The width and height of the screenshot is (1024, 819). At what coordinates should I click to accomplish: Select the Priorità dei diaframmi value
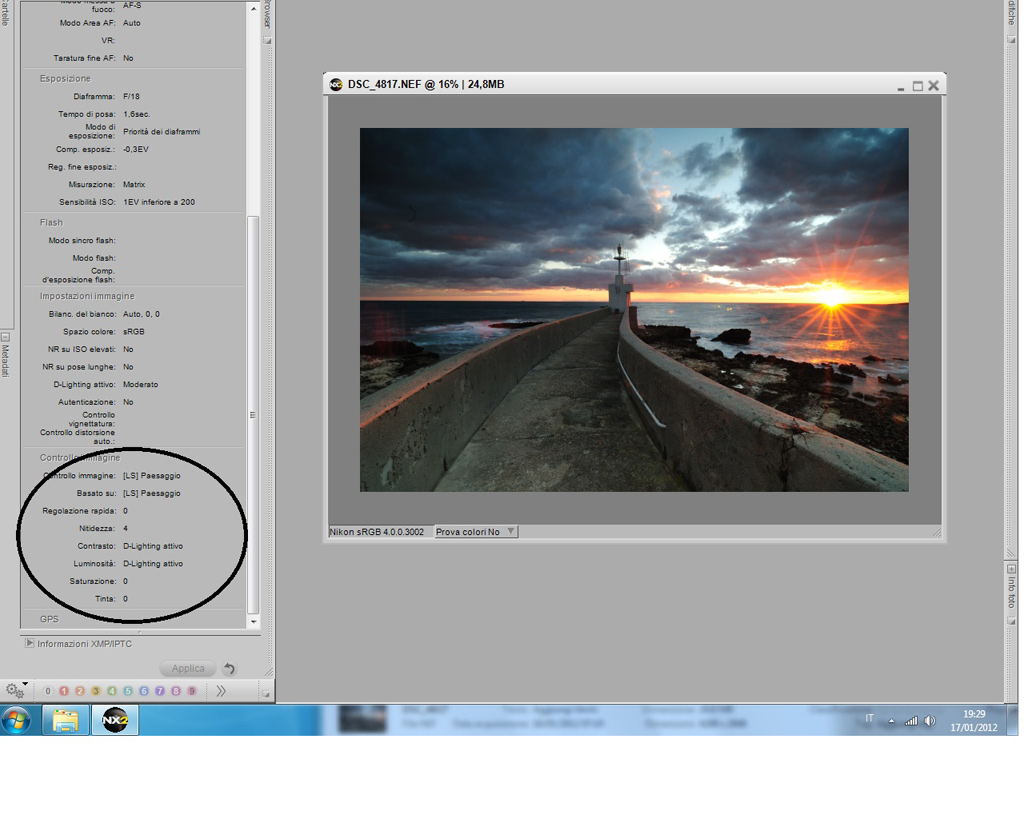pyautogui.click(x=161, y=131)
